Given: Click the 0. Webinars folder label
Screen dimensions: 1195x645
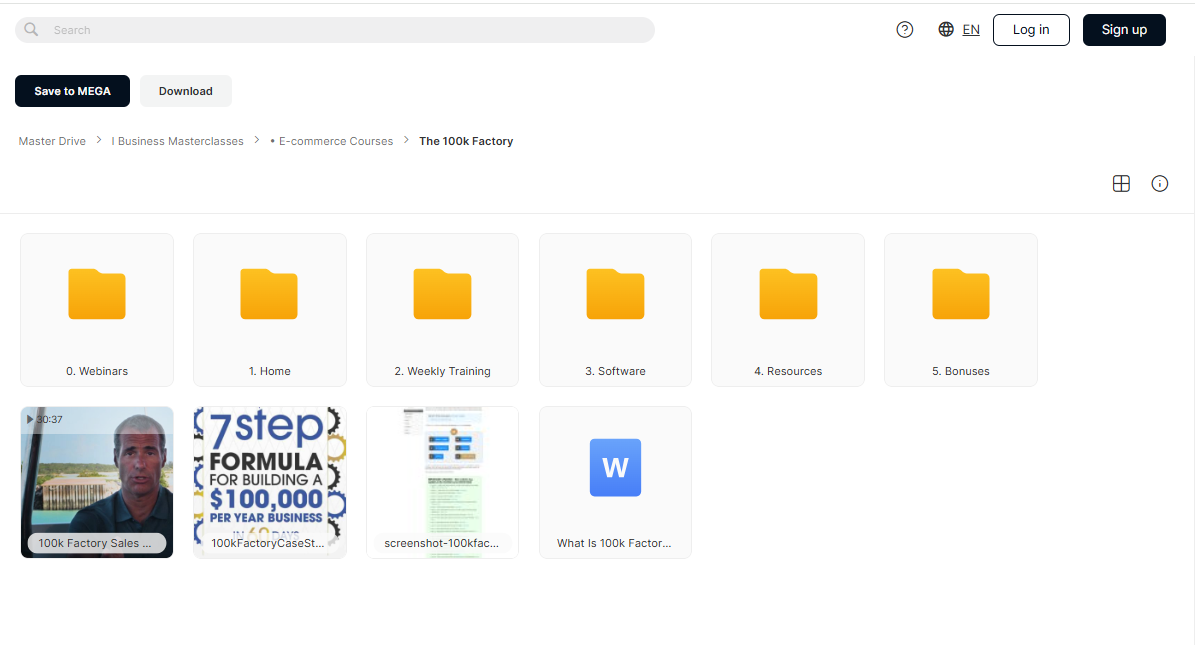Looking at the screenshot, I should point(97,371).
